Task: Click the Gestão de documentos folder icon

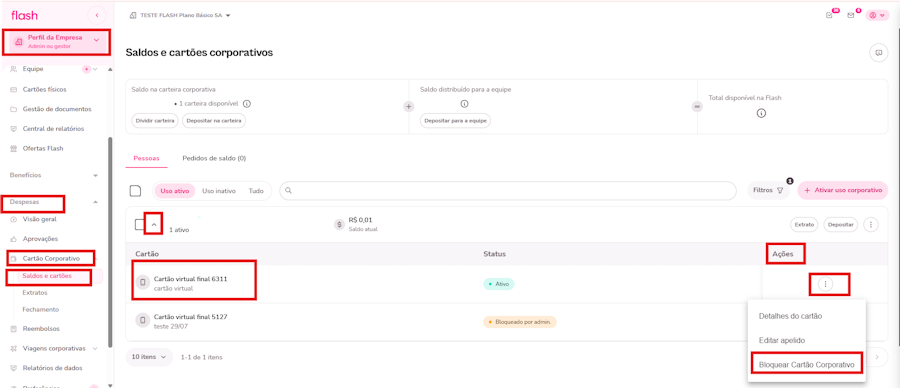Action: click(x=14, y=109)
